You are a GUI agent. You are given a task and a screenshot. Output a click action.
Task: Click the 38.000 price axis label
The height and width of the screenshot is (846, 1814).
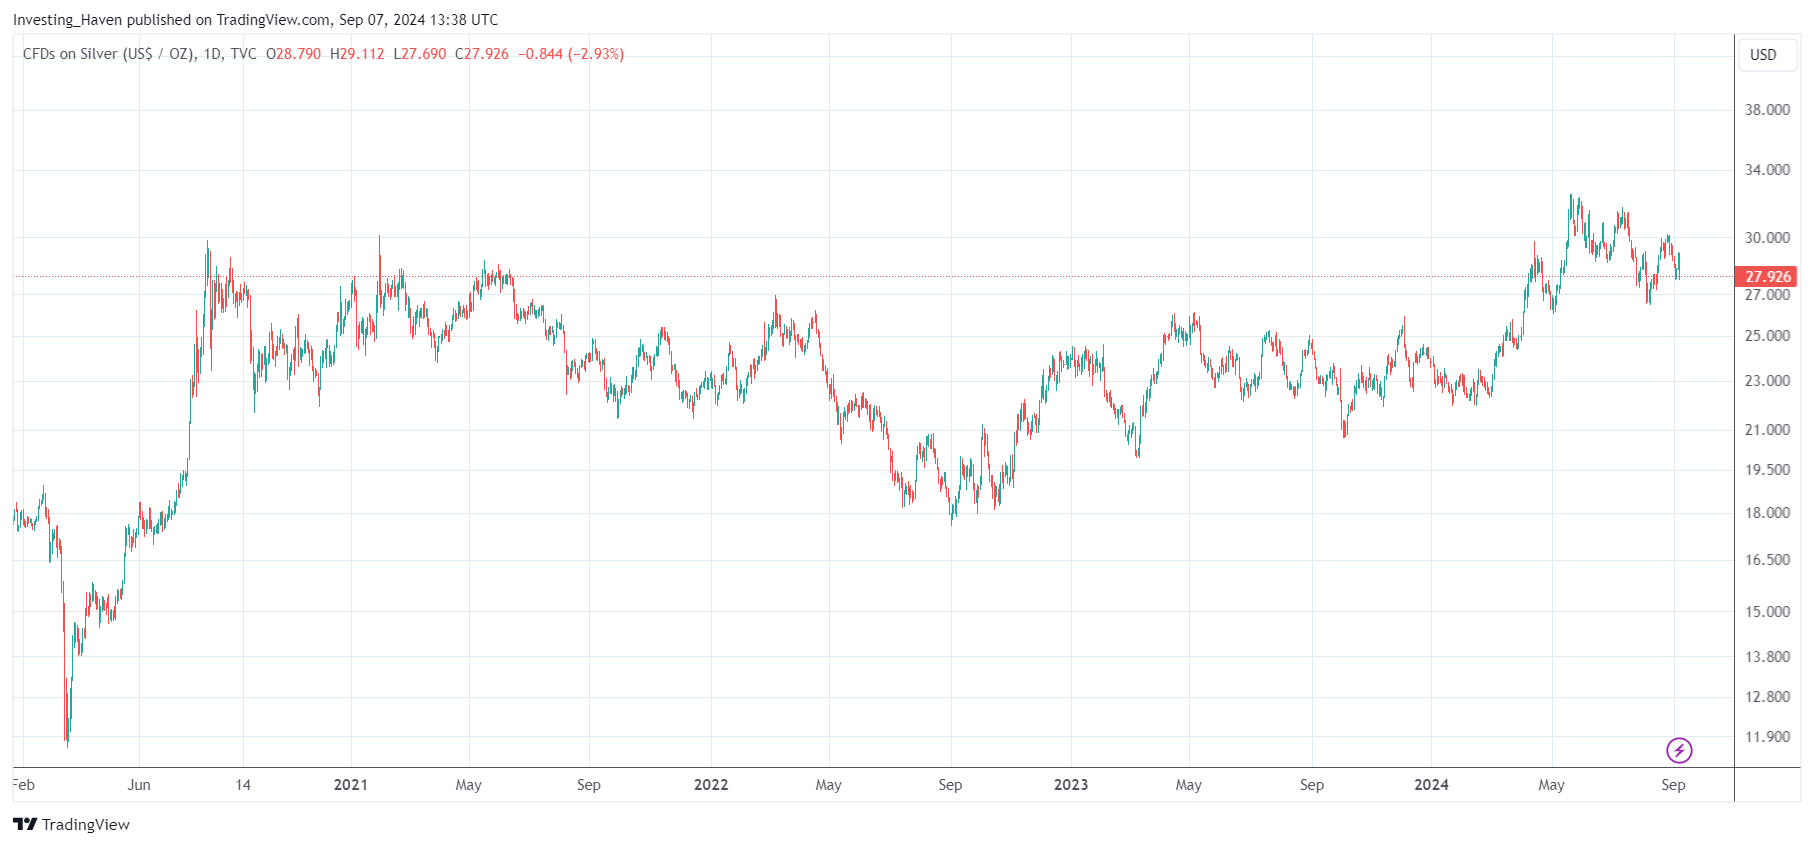(x=1767, y=110)
